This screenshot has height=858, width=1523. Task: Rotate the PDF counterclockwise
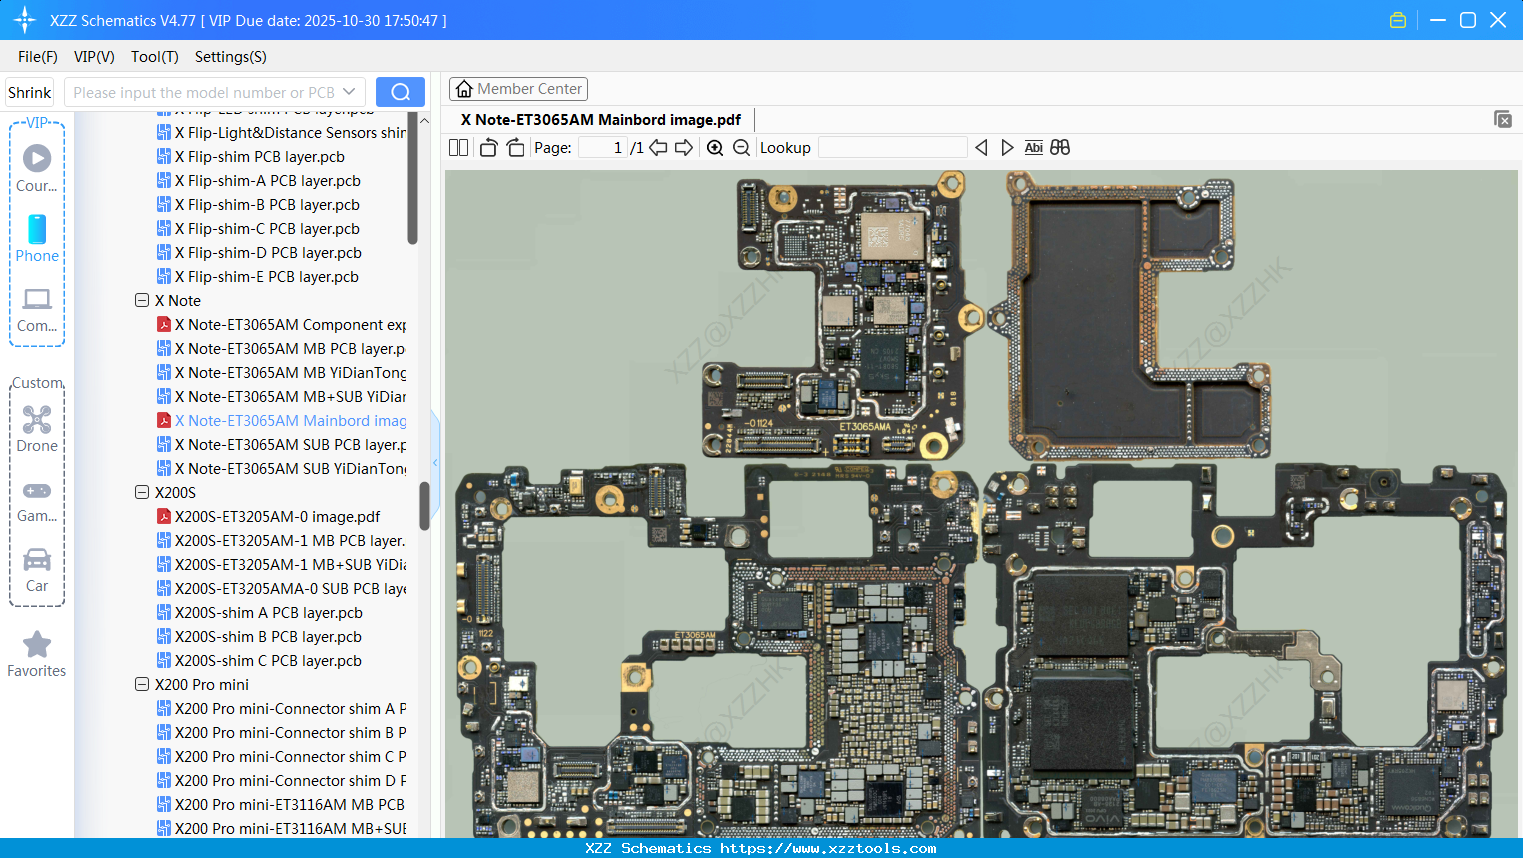pyautogui.click(x=487, y=147)
